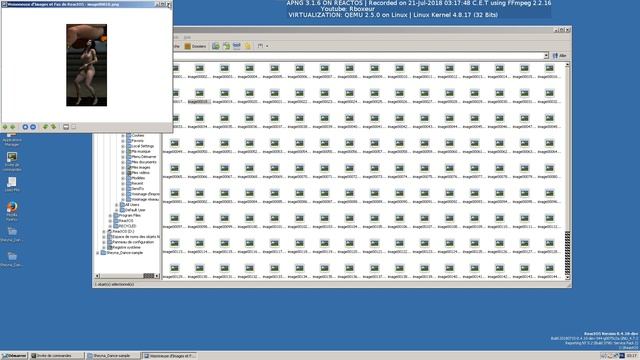640x360 pixels.
Task: Select the image00010 file icon
Action: (x=400, y=68)
